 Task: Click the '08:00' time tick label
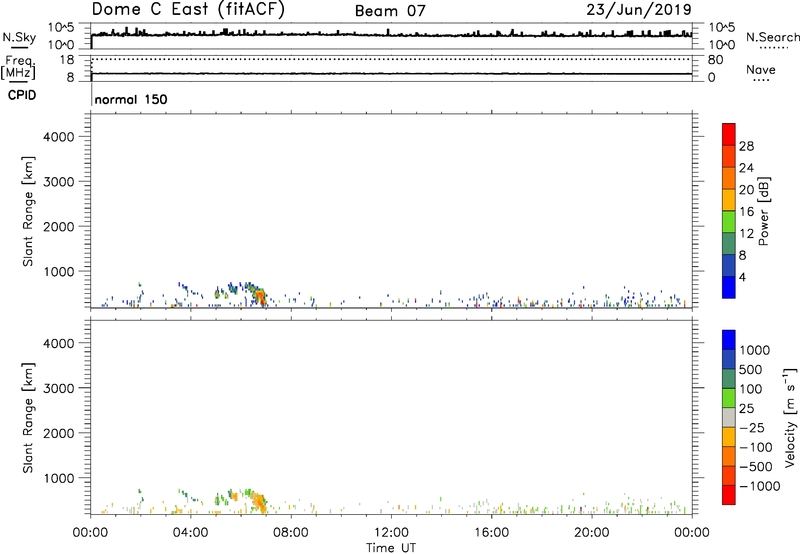291,533
